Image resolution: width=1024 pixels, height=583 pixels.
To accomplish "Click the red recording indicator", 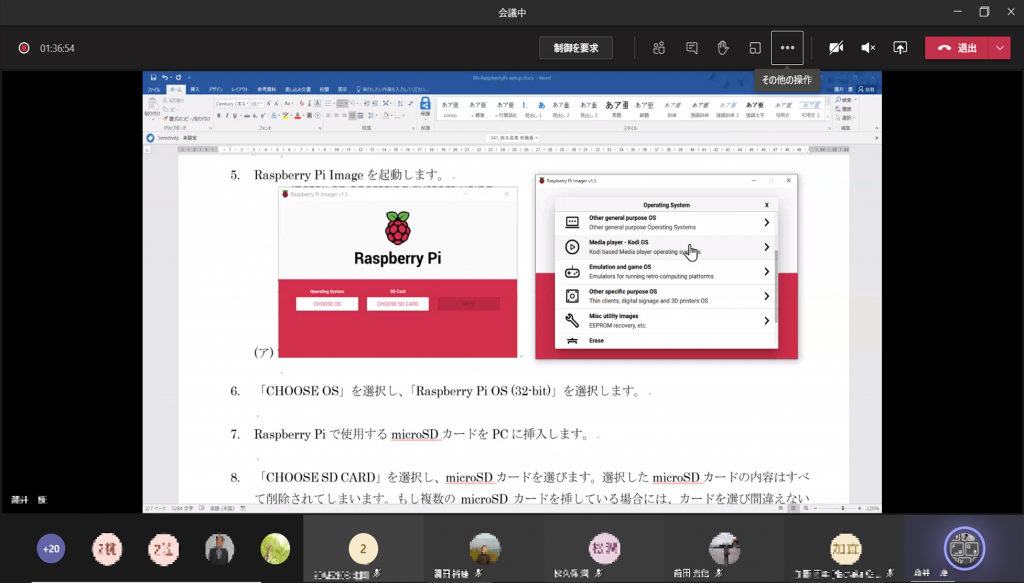I will click(24, 48).
